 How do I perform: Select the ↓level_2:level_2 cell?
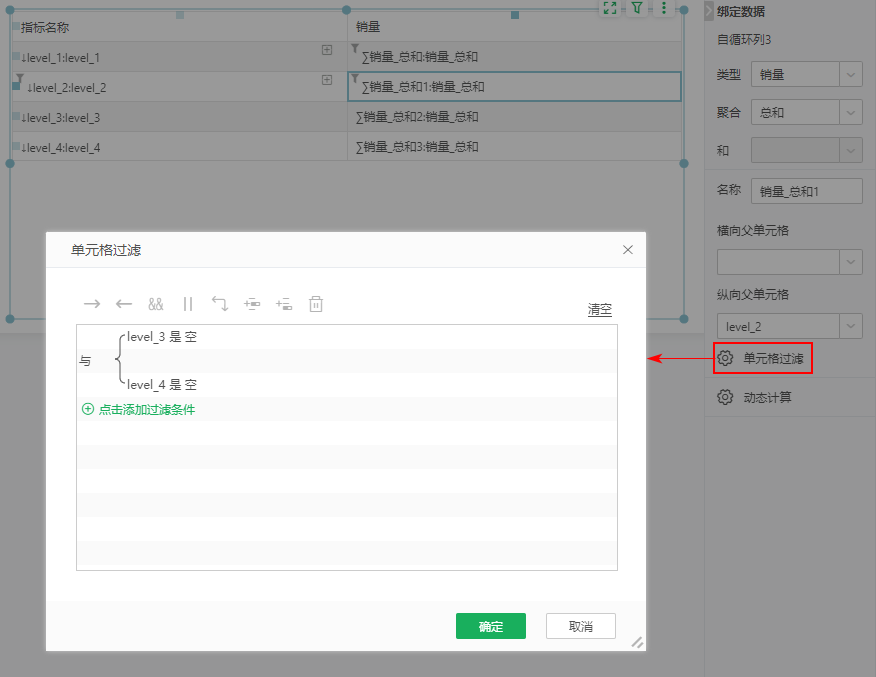click(x=179, y=87)
